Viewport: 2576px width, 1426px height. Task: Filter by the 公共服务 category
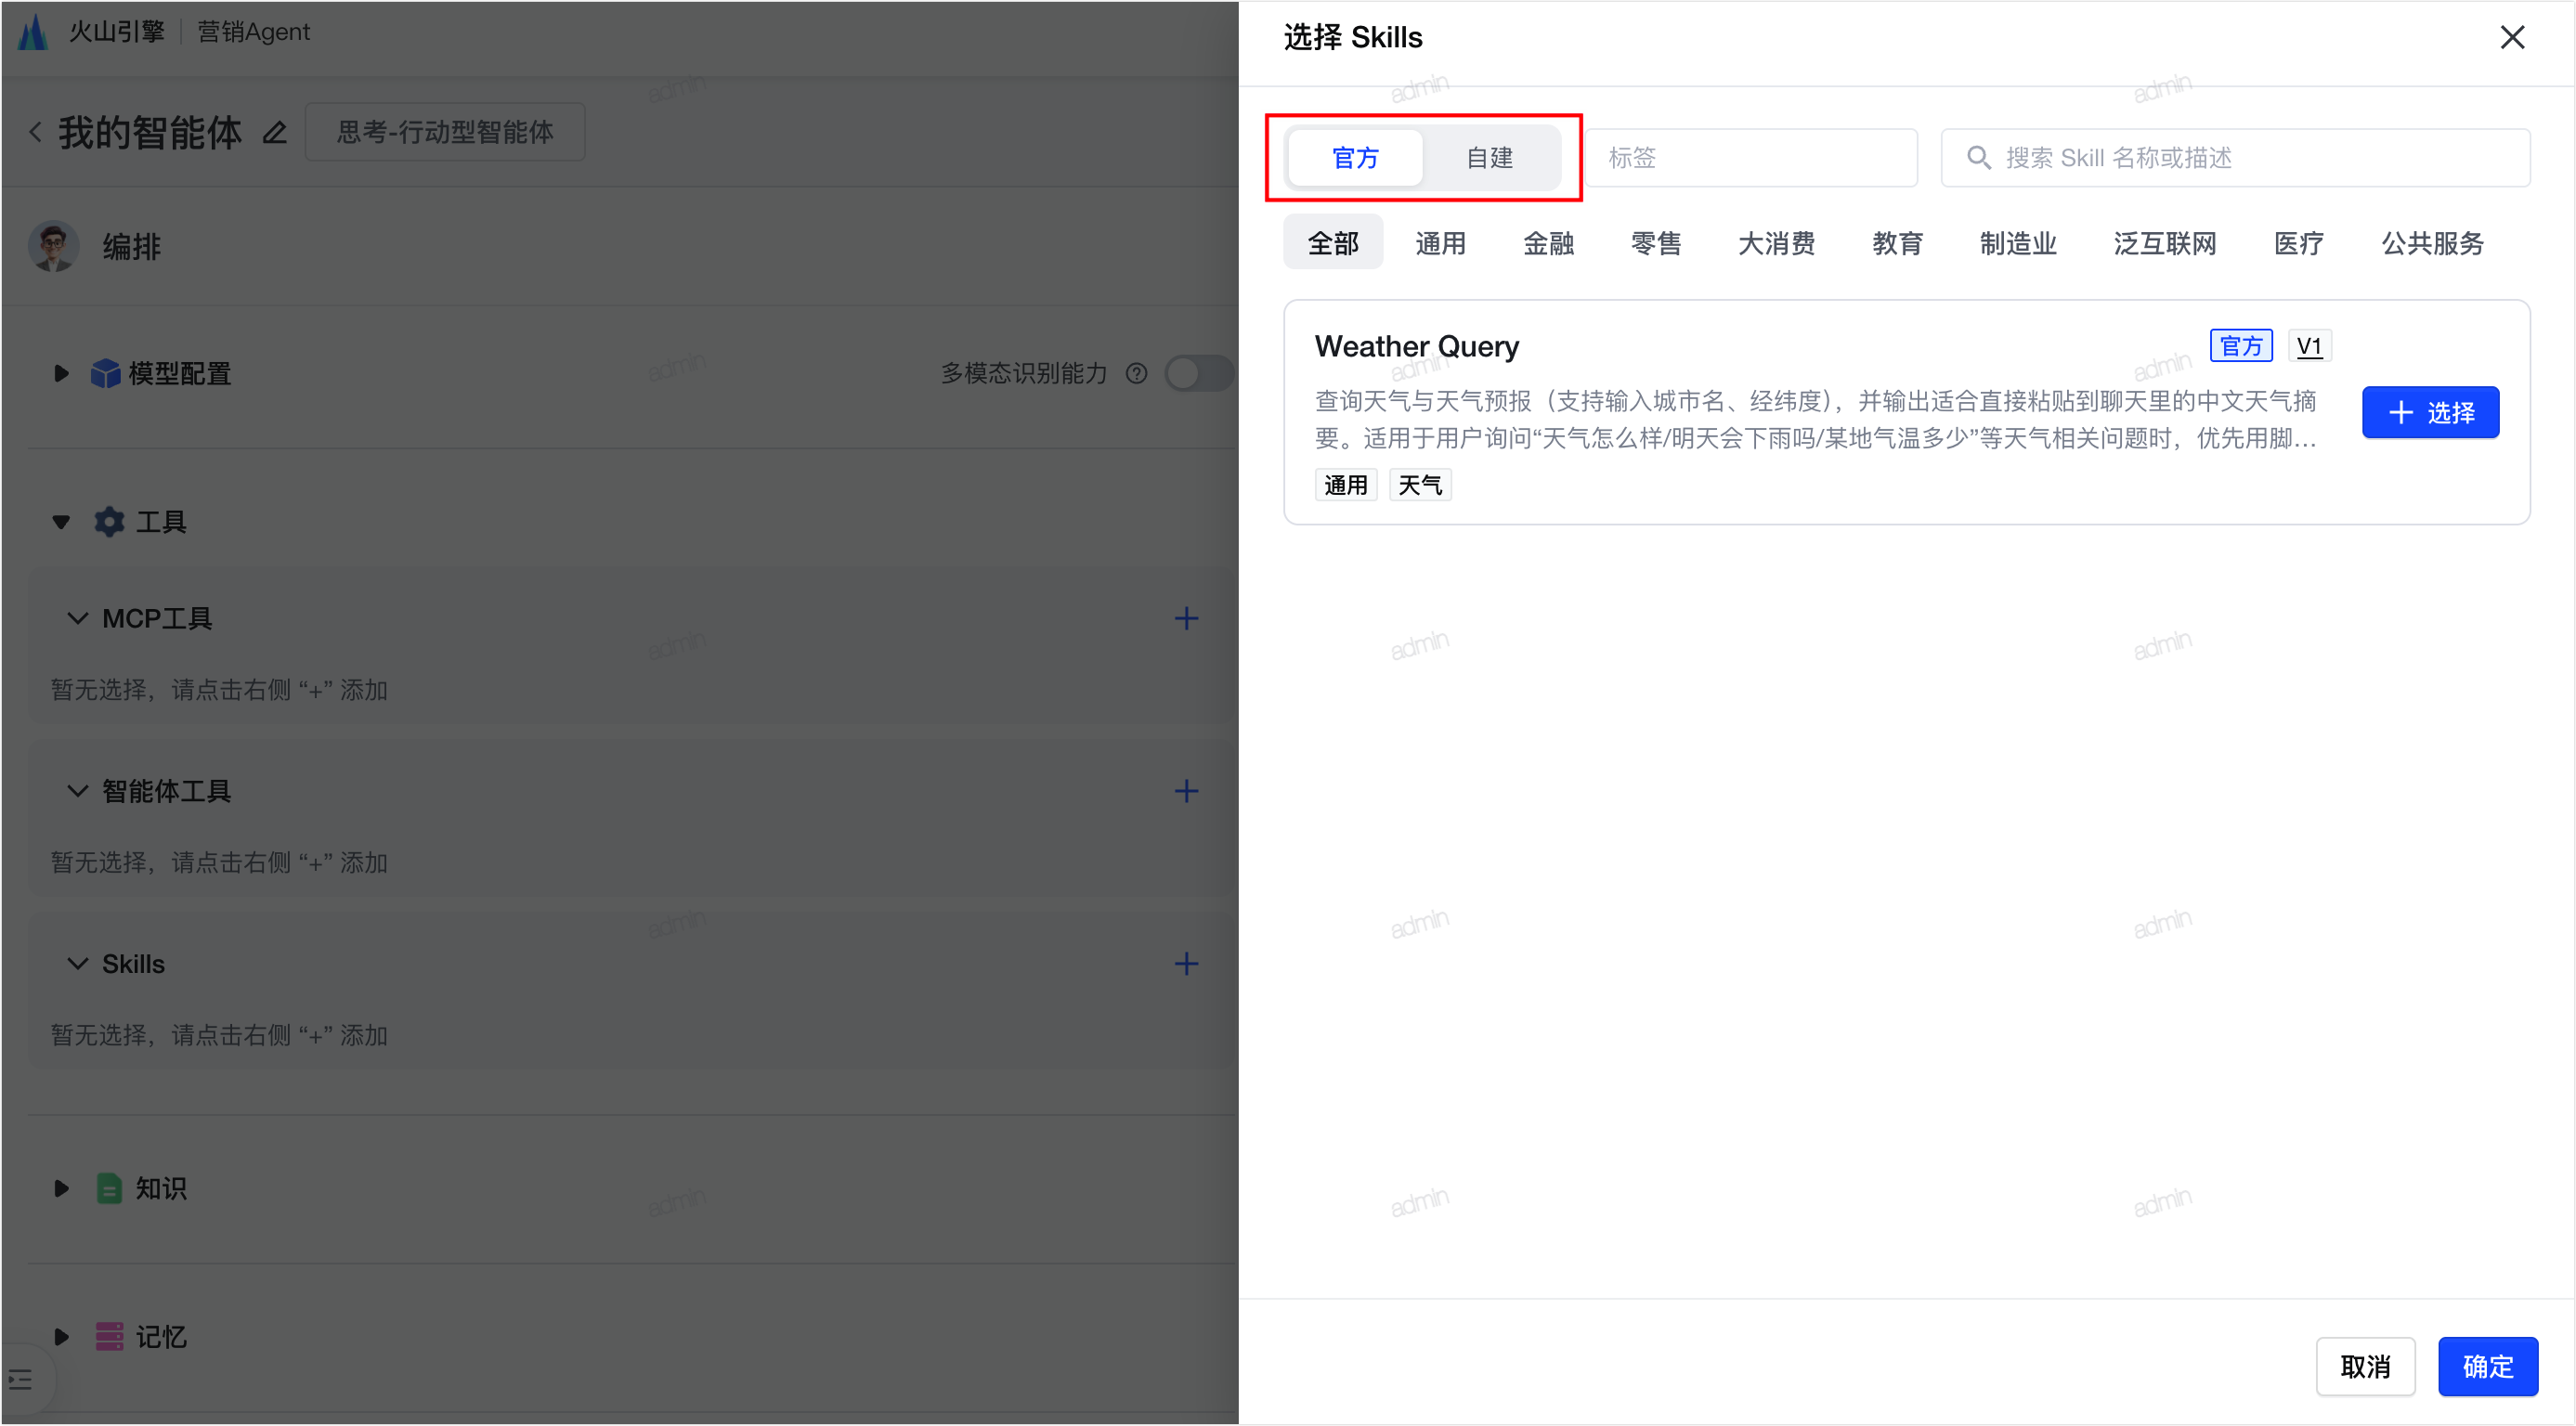(x=2432, y=243)
